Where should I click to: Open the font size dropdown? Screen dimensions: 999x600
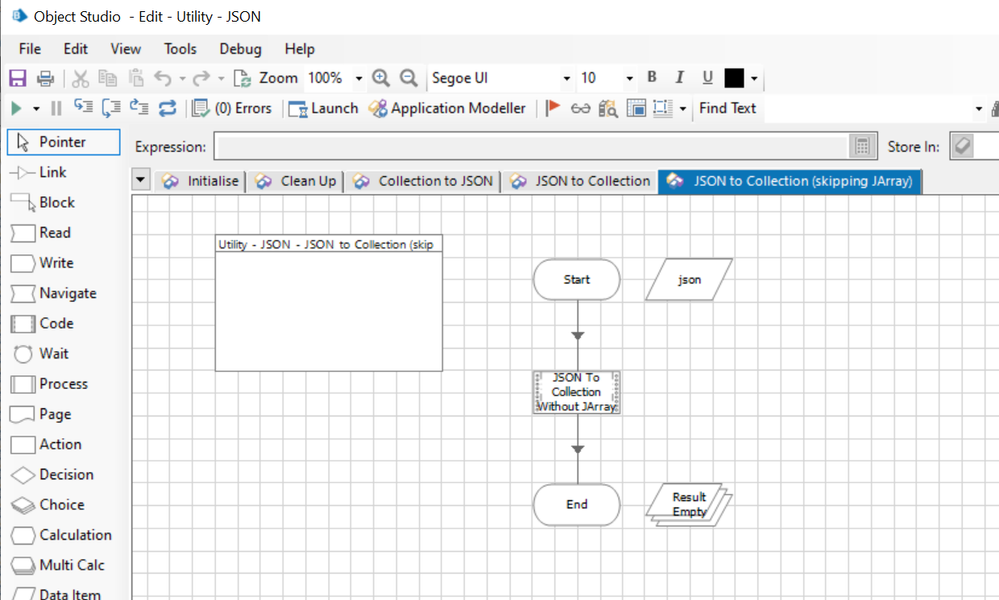click(x=629, y=78)
